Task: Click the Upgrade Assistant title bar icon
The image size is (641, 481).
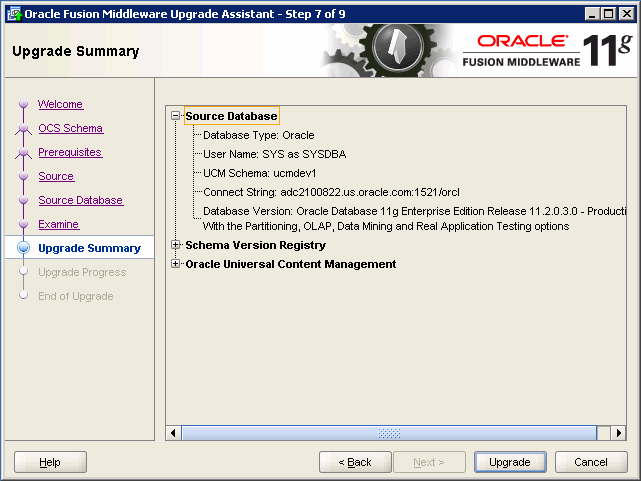Action: point(14,14)
